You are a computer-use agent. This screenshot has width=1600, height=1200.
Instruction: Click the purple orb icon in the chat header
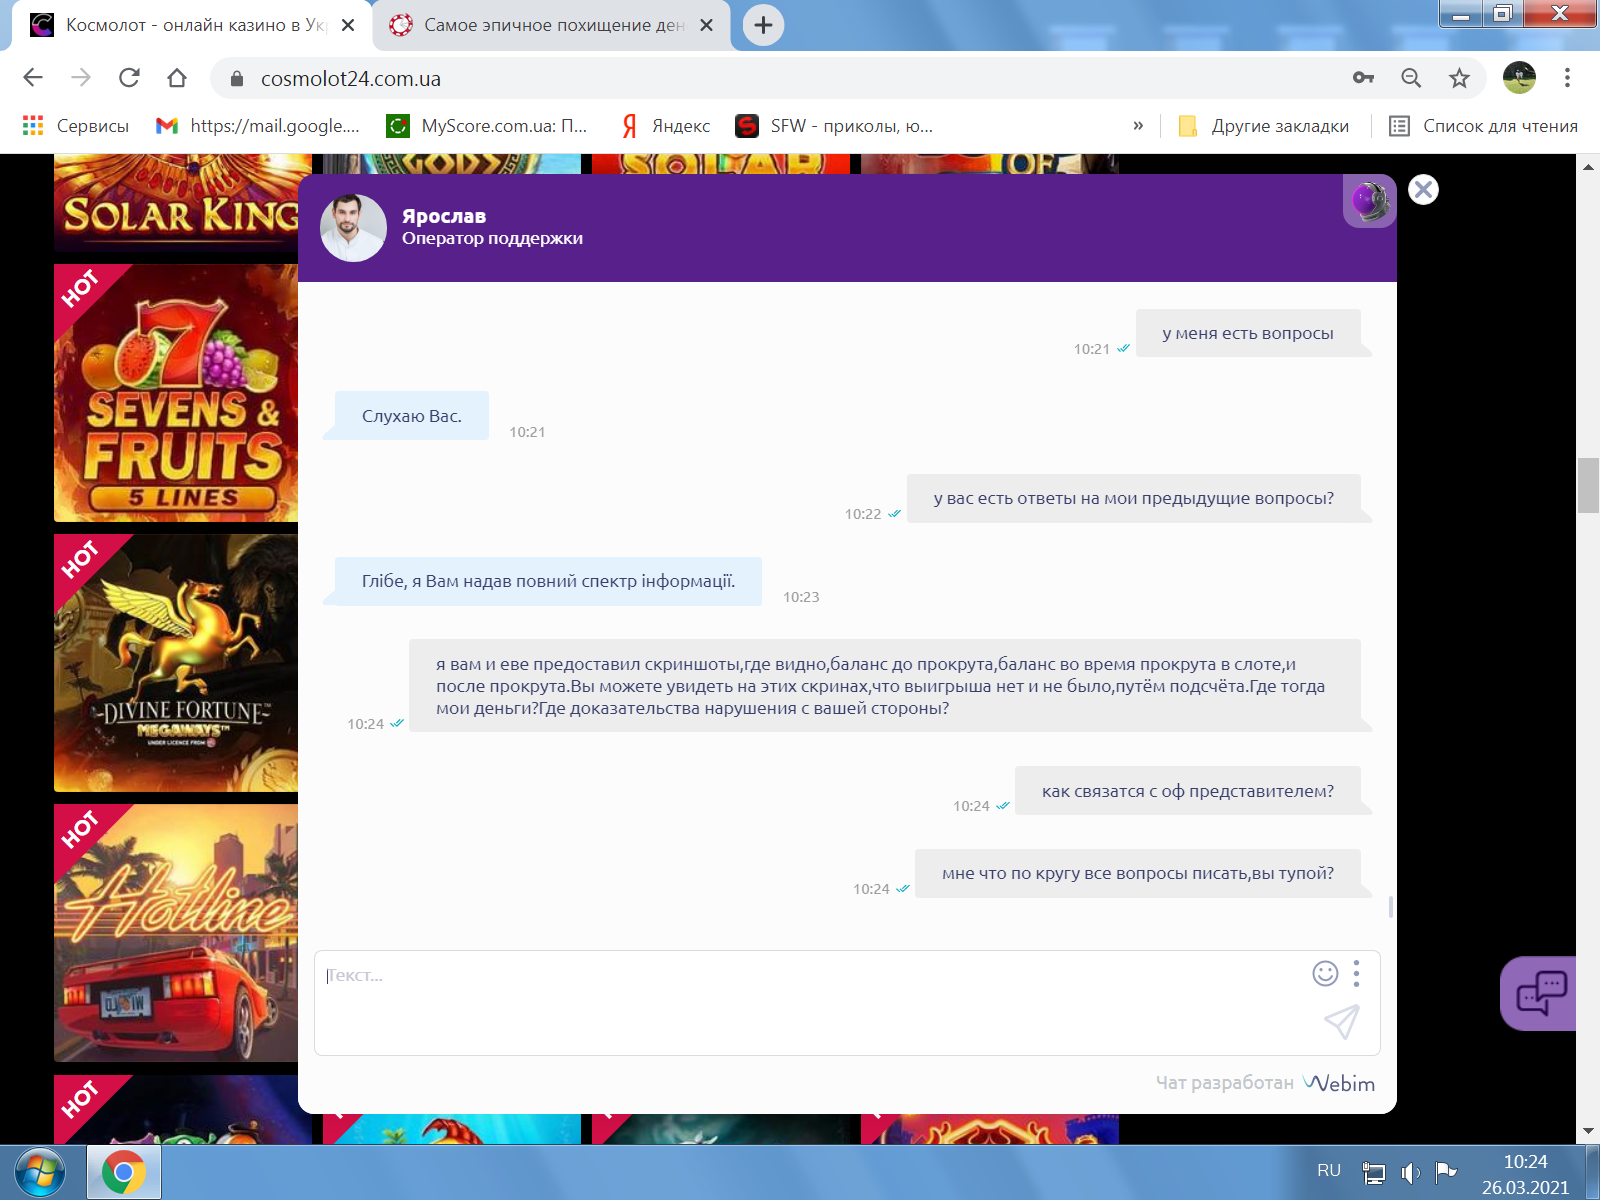(x=1370, y=201)
